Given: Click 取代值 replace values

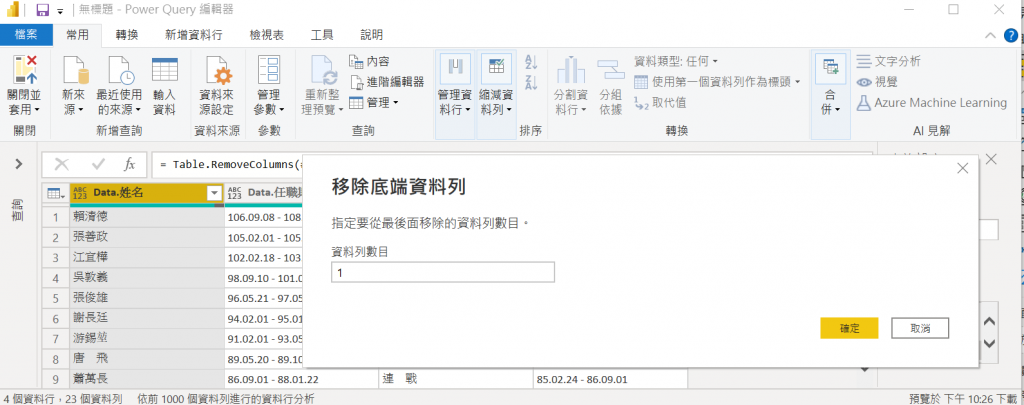Looking at the screenshot, I should click(660, 103).
